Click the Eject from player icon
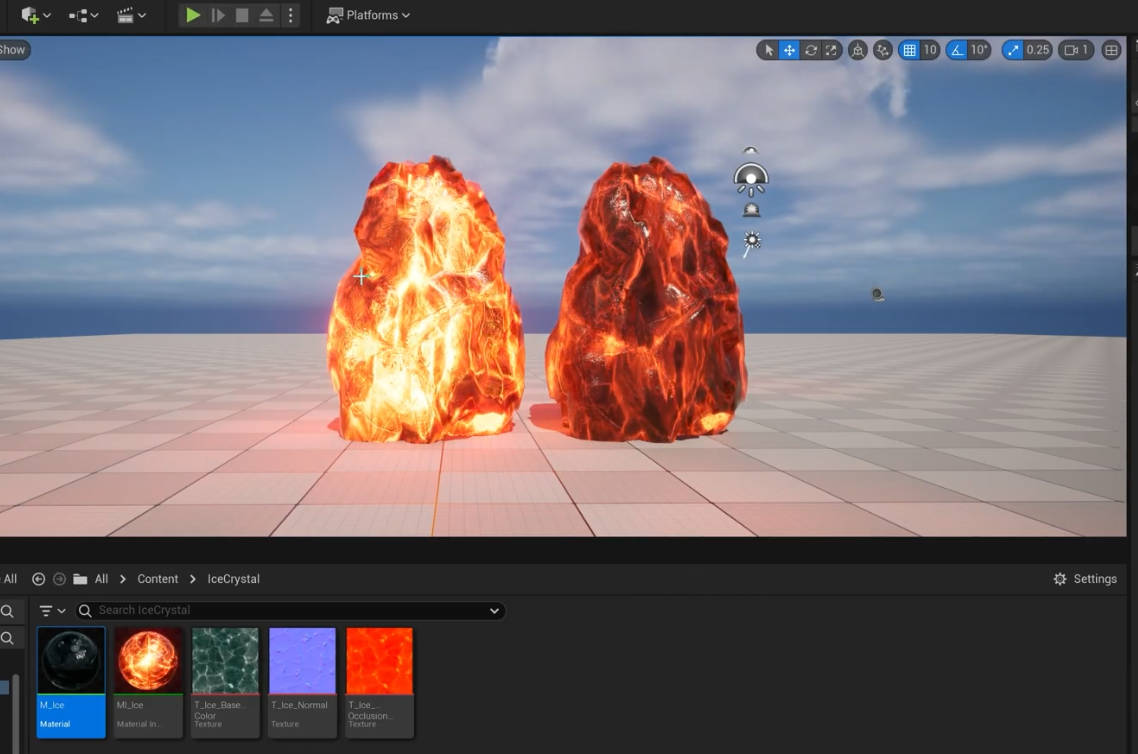This screenshot has width=1138, height=754. click(266, 15)
